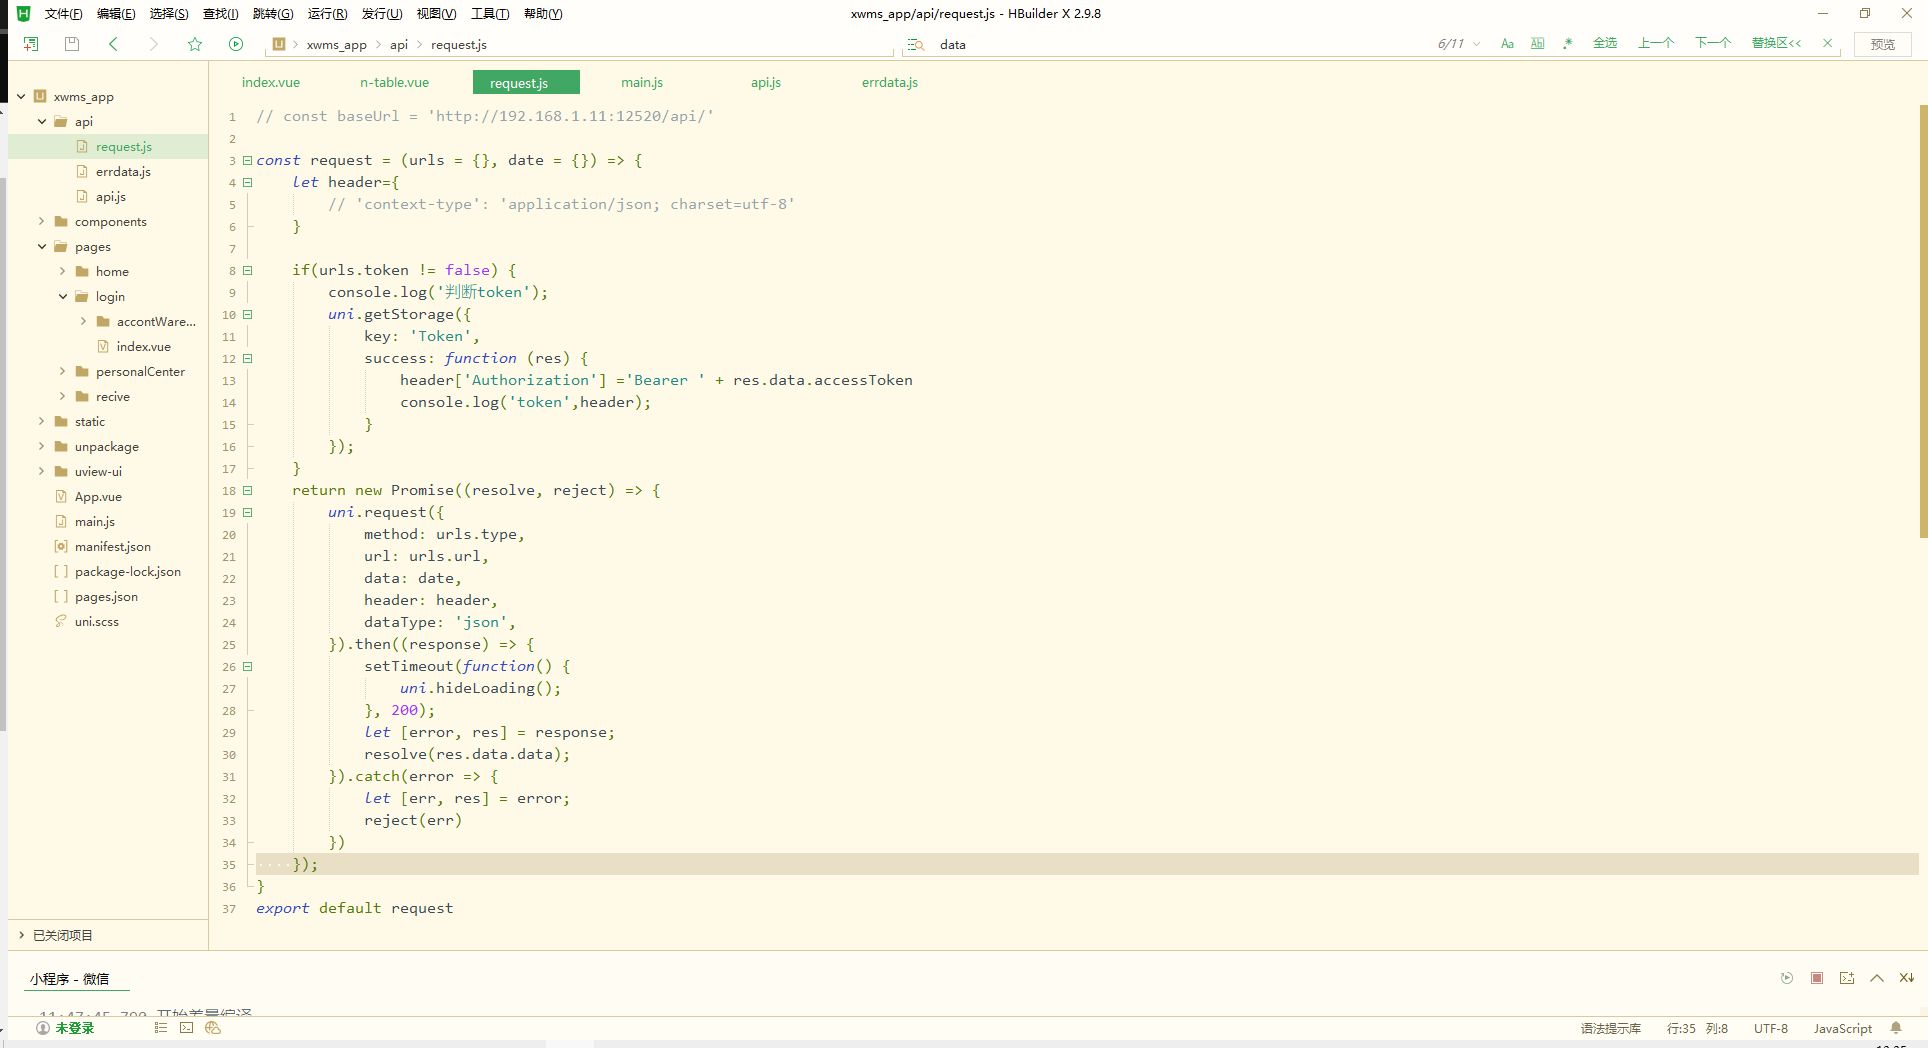
Task: Collapse the api folder in tree
Action: pyautogui.click(x=42, y=121)
